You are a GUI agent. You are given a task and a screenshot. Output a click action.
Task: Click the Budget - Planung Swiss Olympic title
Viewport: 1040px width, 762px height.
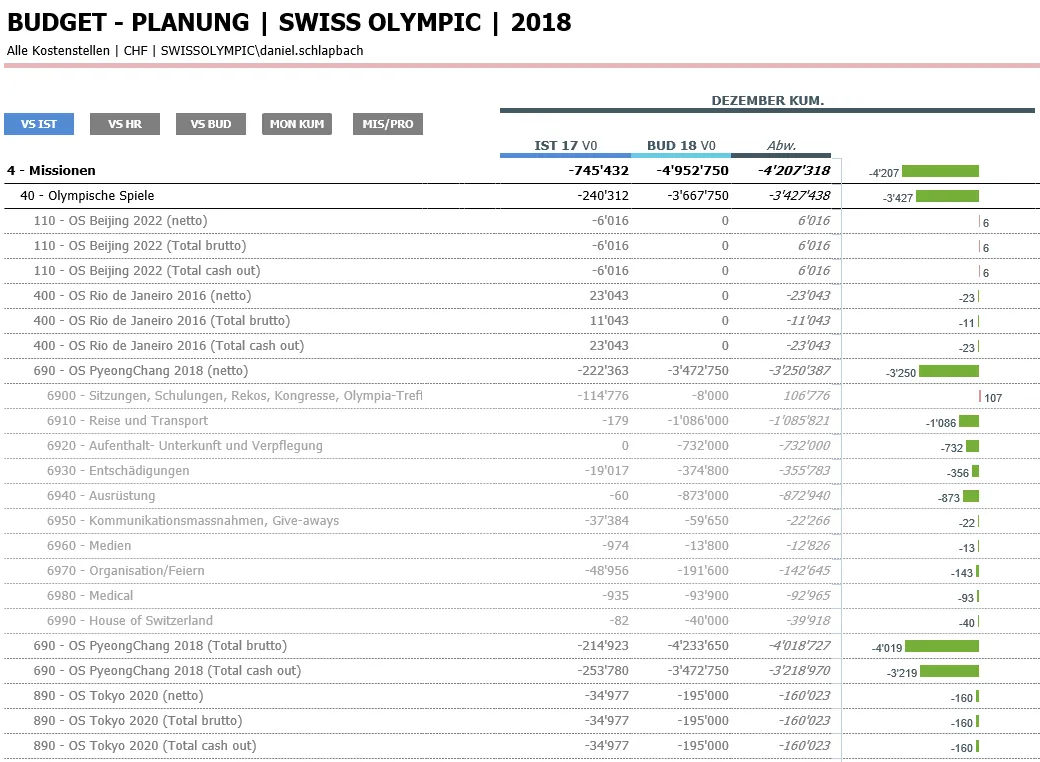click(x=289, y=22)
